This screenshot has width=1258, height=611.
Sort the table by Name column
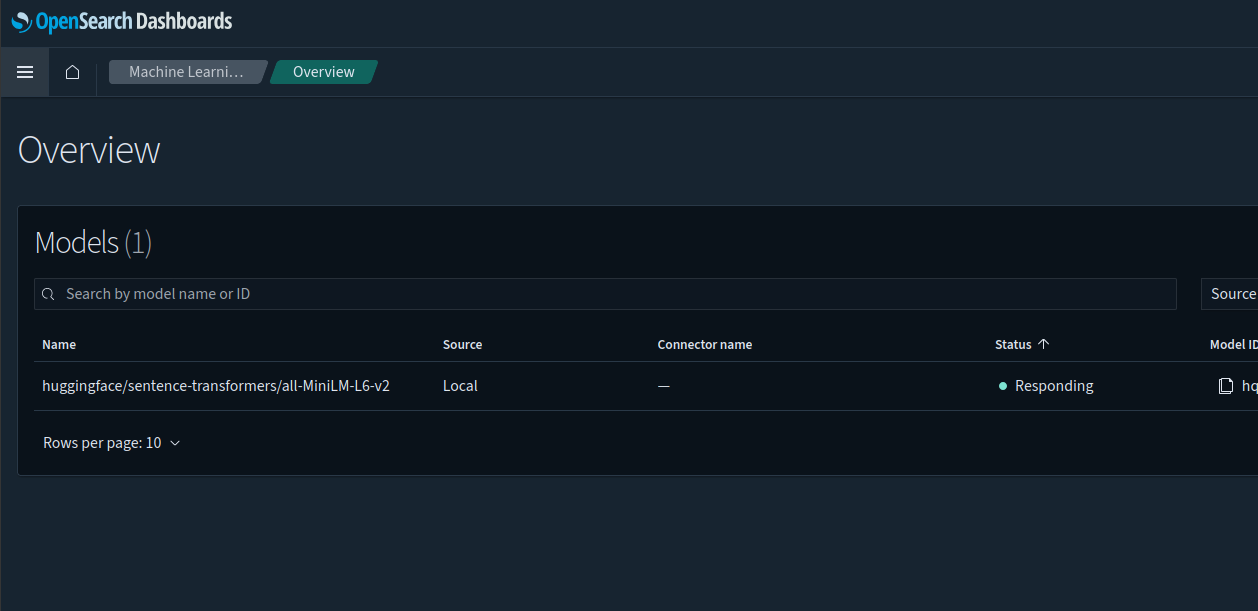(x=59, y=344)
